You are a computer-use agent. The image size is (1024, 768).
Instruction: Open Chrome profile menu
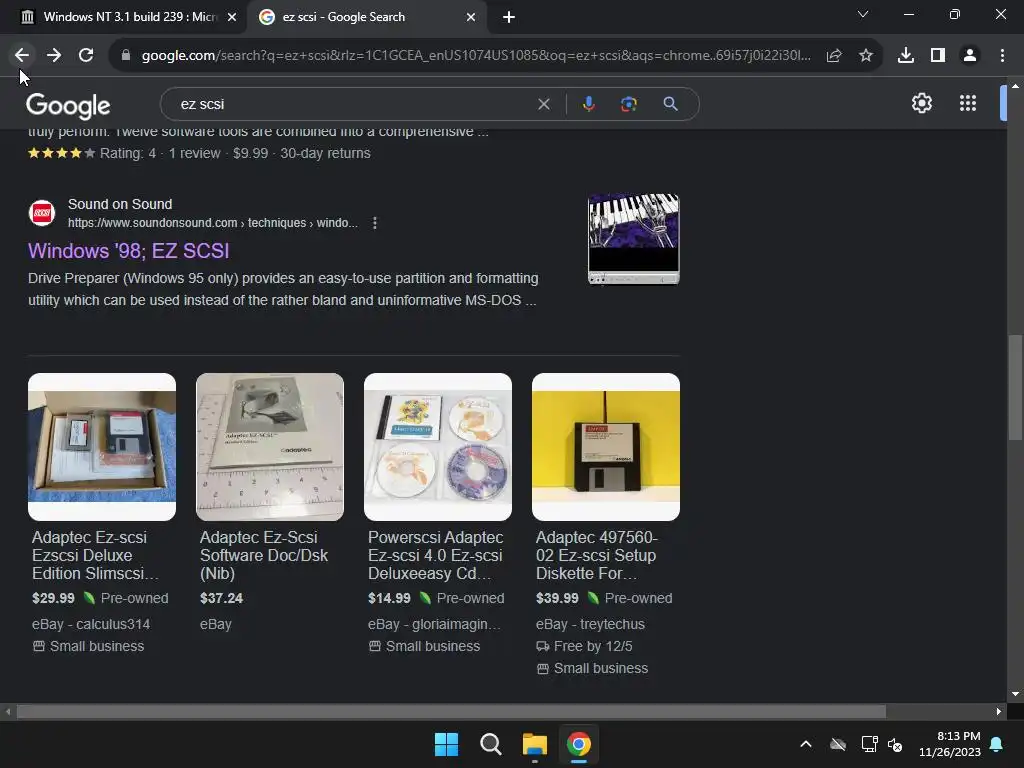[x=970, y=56]
